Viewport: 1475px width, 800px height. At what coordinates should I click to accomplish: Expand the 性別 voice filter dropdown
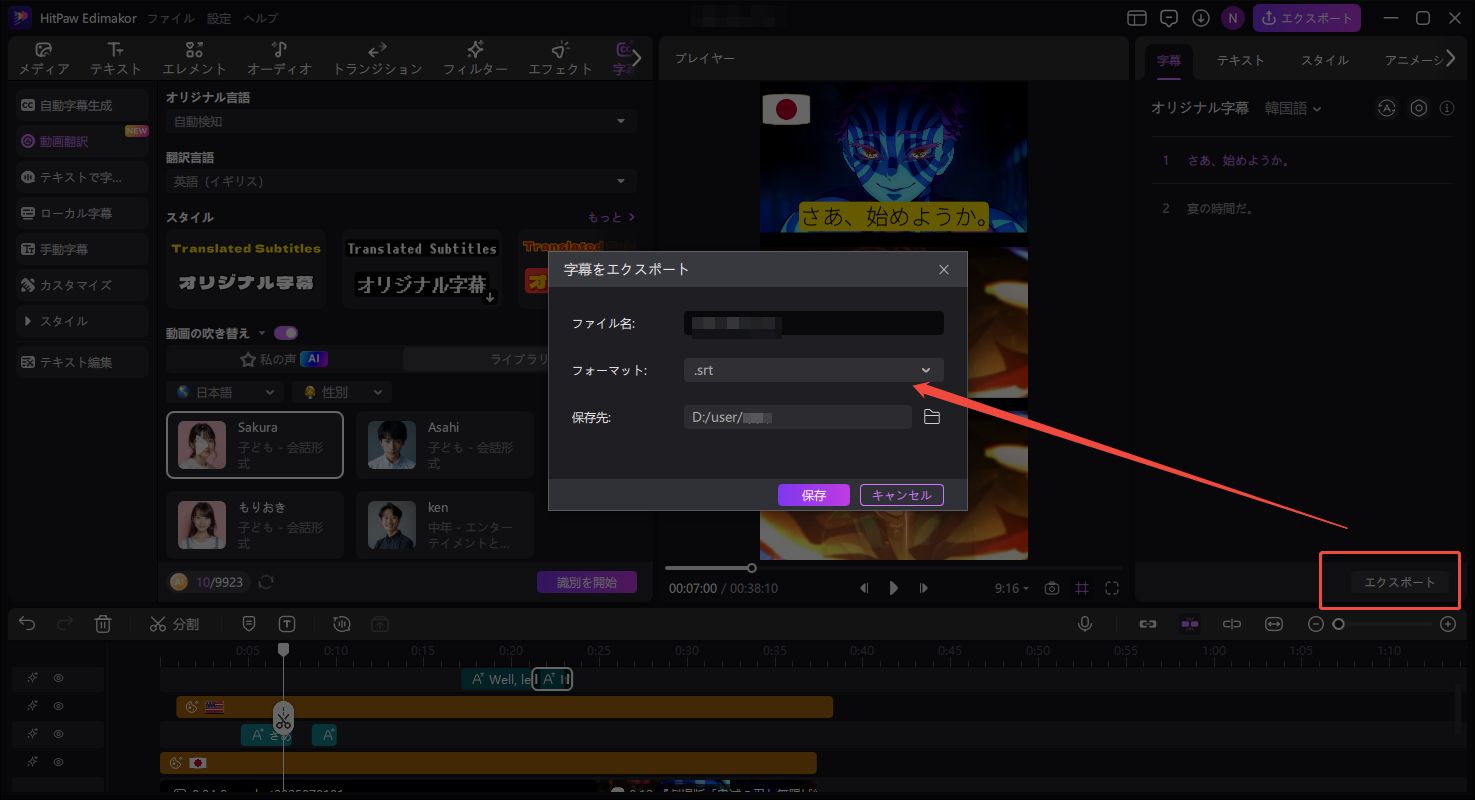(x=342, y=391)
